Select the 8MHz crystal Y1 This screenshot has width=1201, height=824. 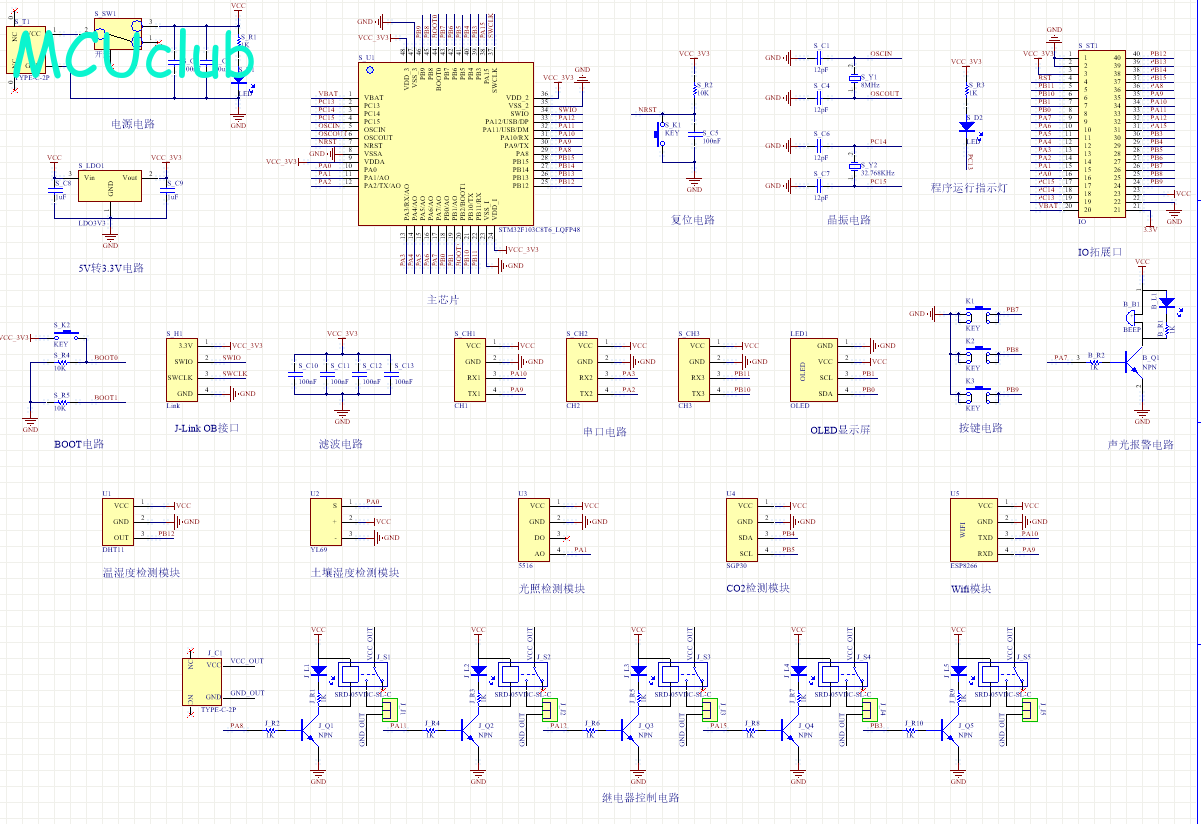pyautogui.click(x=854, y=77)
